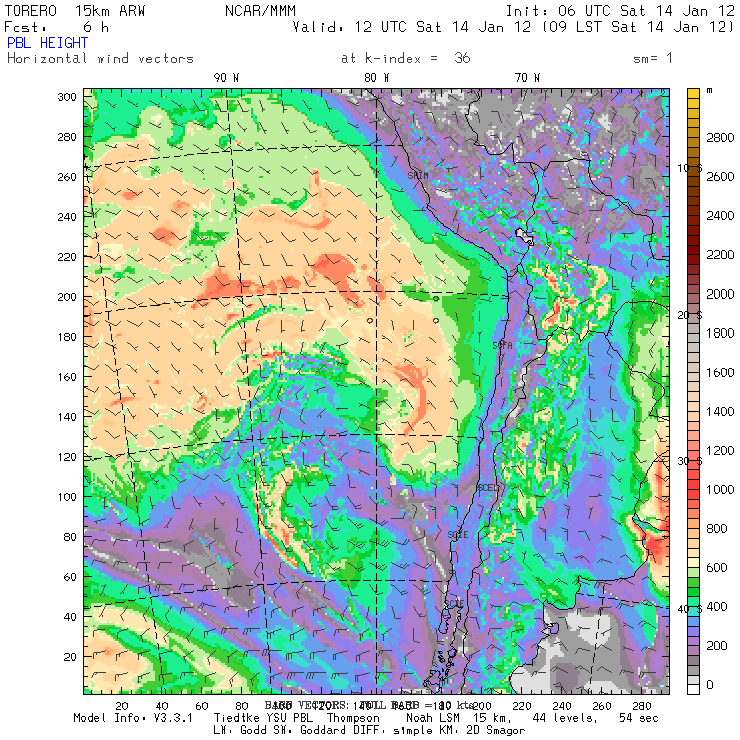Click the SCFA station label on the map
Screen dimensions: 740x740
coord(503,345)
